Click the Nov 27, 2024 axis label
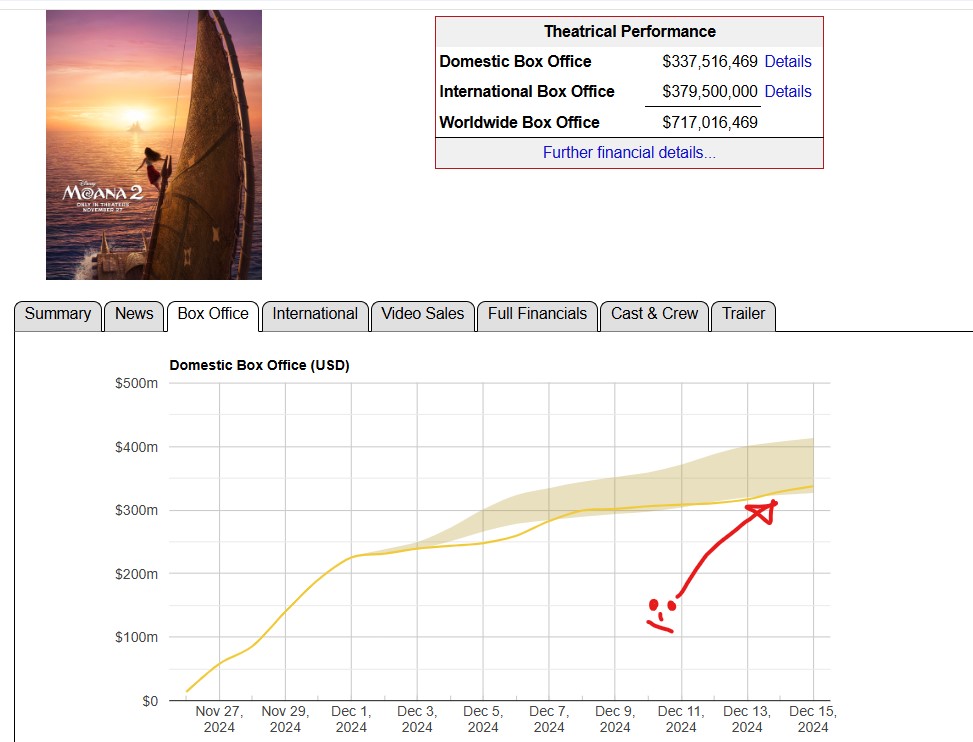Viewport: 973px width, 742px height. 219,719
